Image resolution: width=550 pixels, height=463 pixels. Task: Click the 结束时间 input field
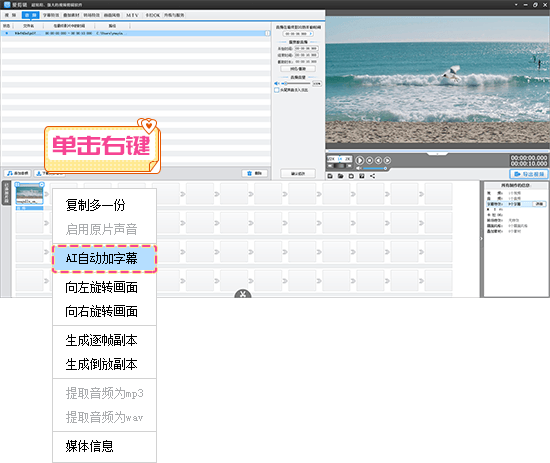pyautogui.click(x=306, y=55)
